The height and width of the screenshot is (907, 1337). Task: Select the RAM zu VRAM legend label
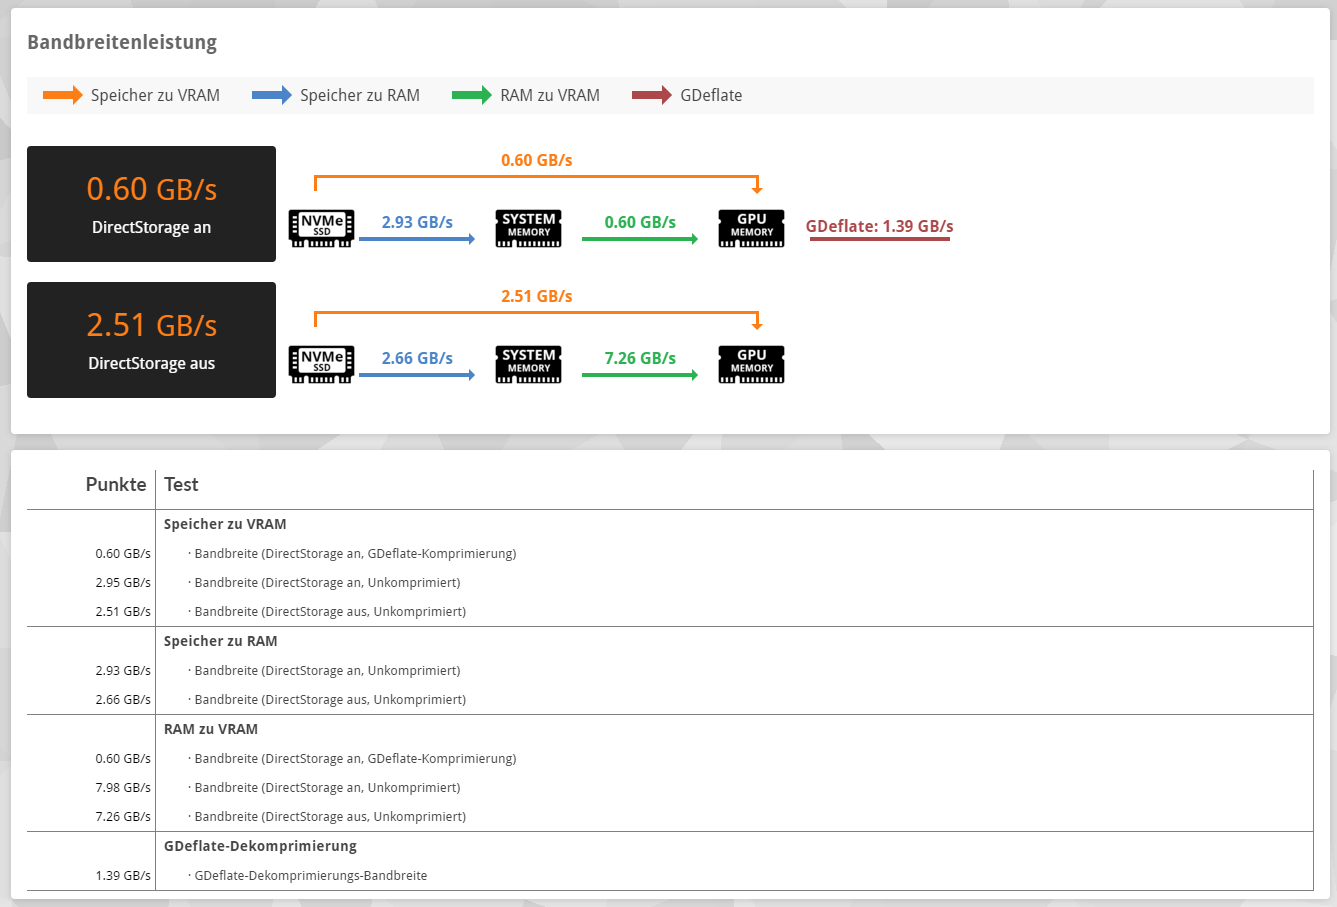coord(550,95)
